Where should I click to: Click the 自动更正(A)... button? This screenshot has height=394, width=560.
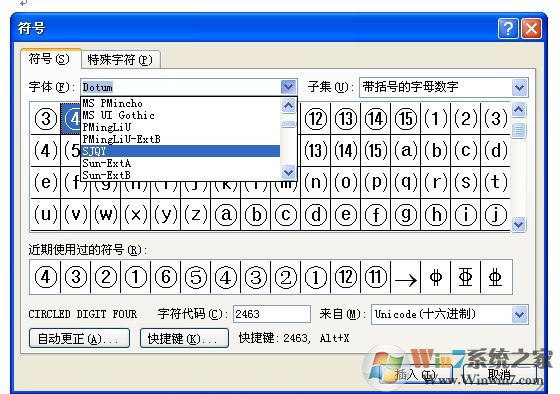pyautogui.click(x=79, y=338)
